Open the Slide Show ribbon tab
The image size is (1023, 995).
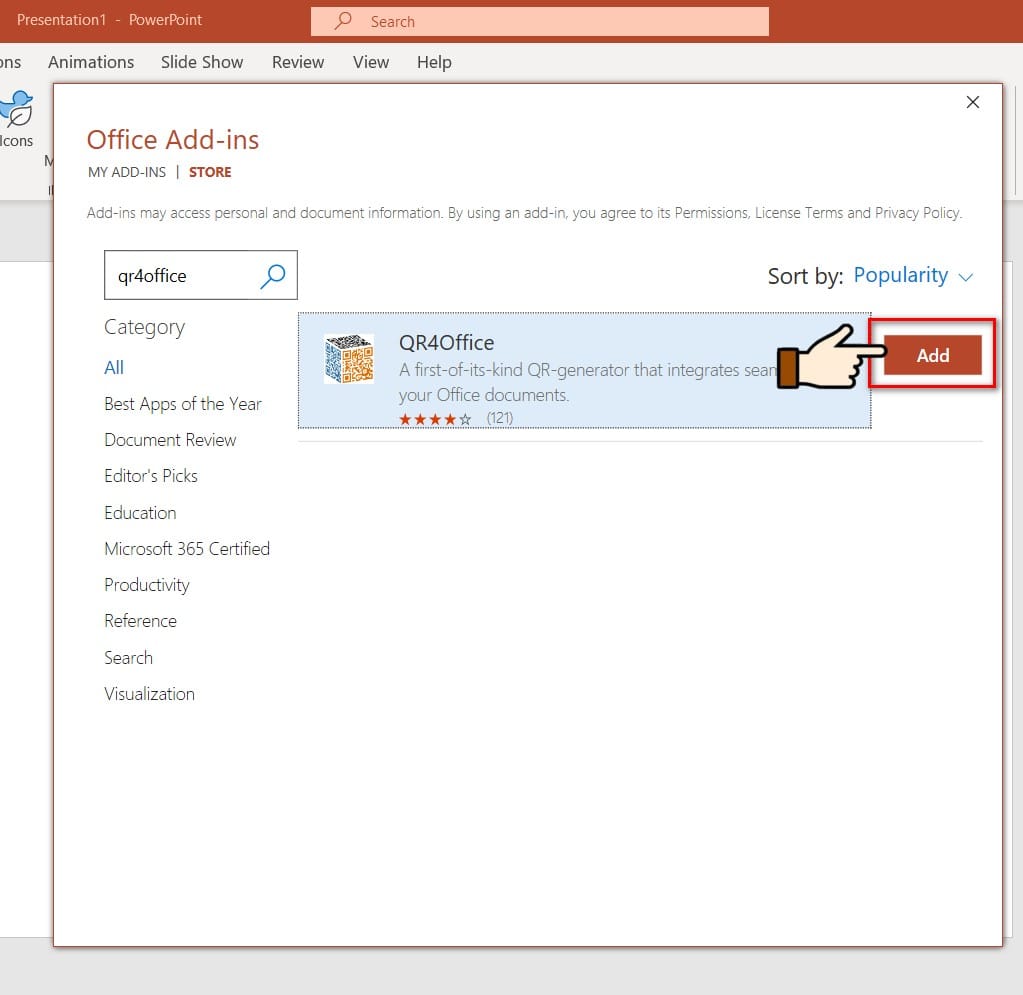(x=202, y=62)
